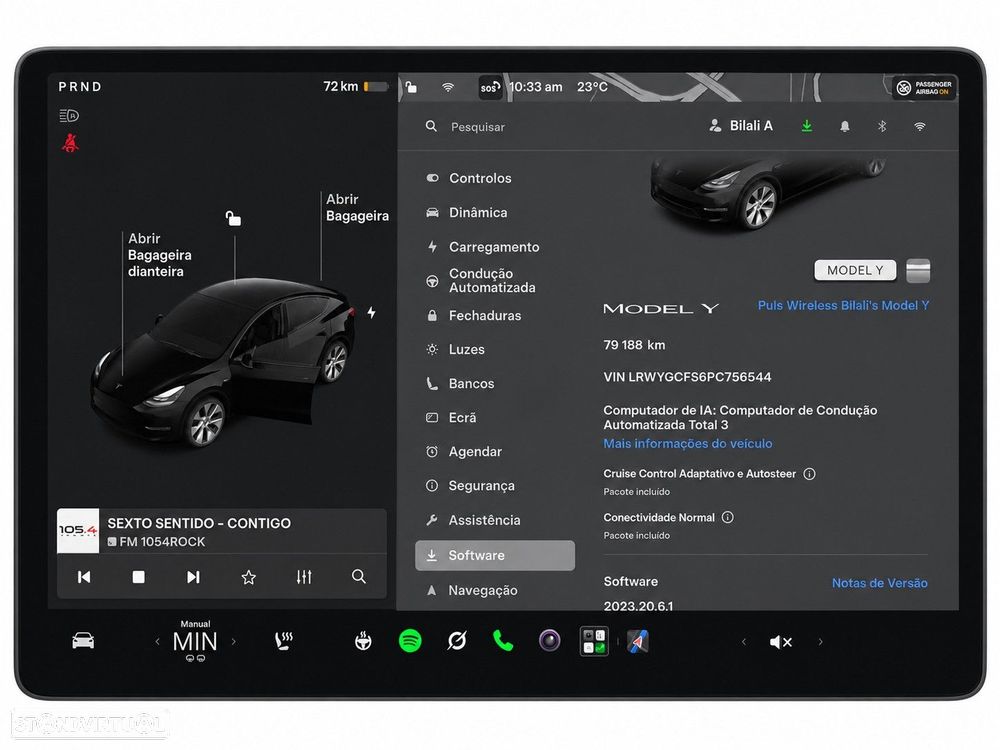Open notifications bell icon
This screenshot has width=1000, height=750.
[844, 126]
